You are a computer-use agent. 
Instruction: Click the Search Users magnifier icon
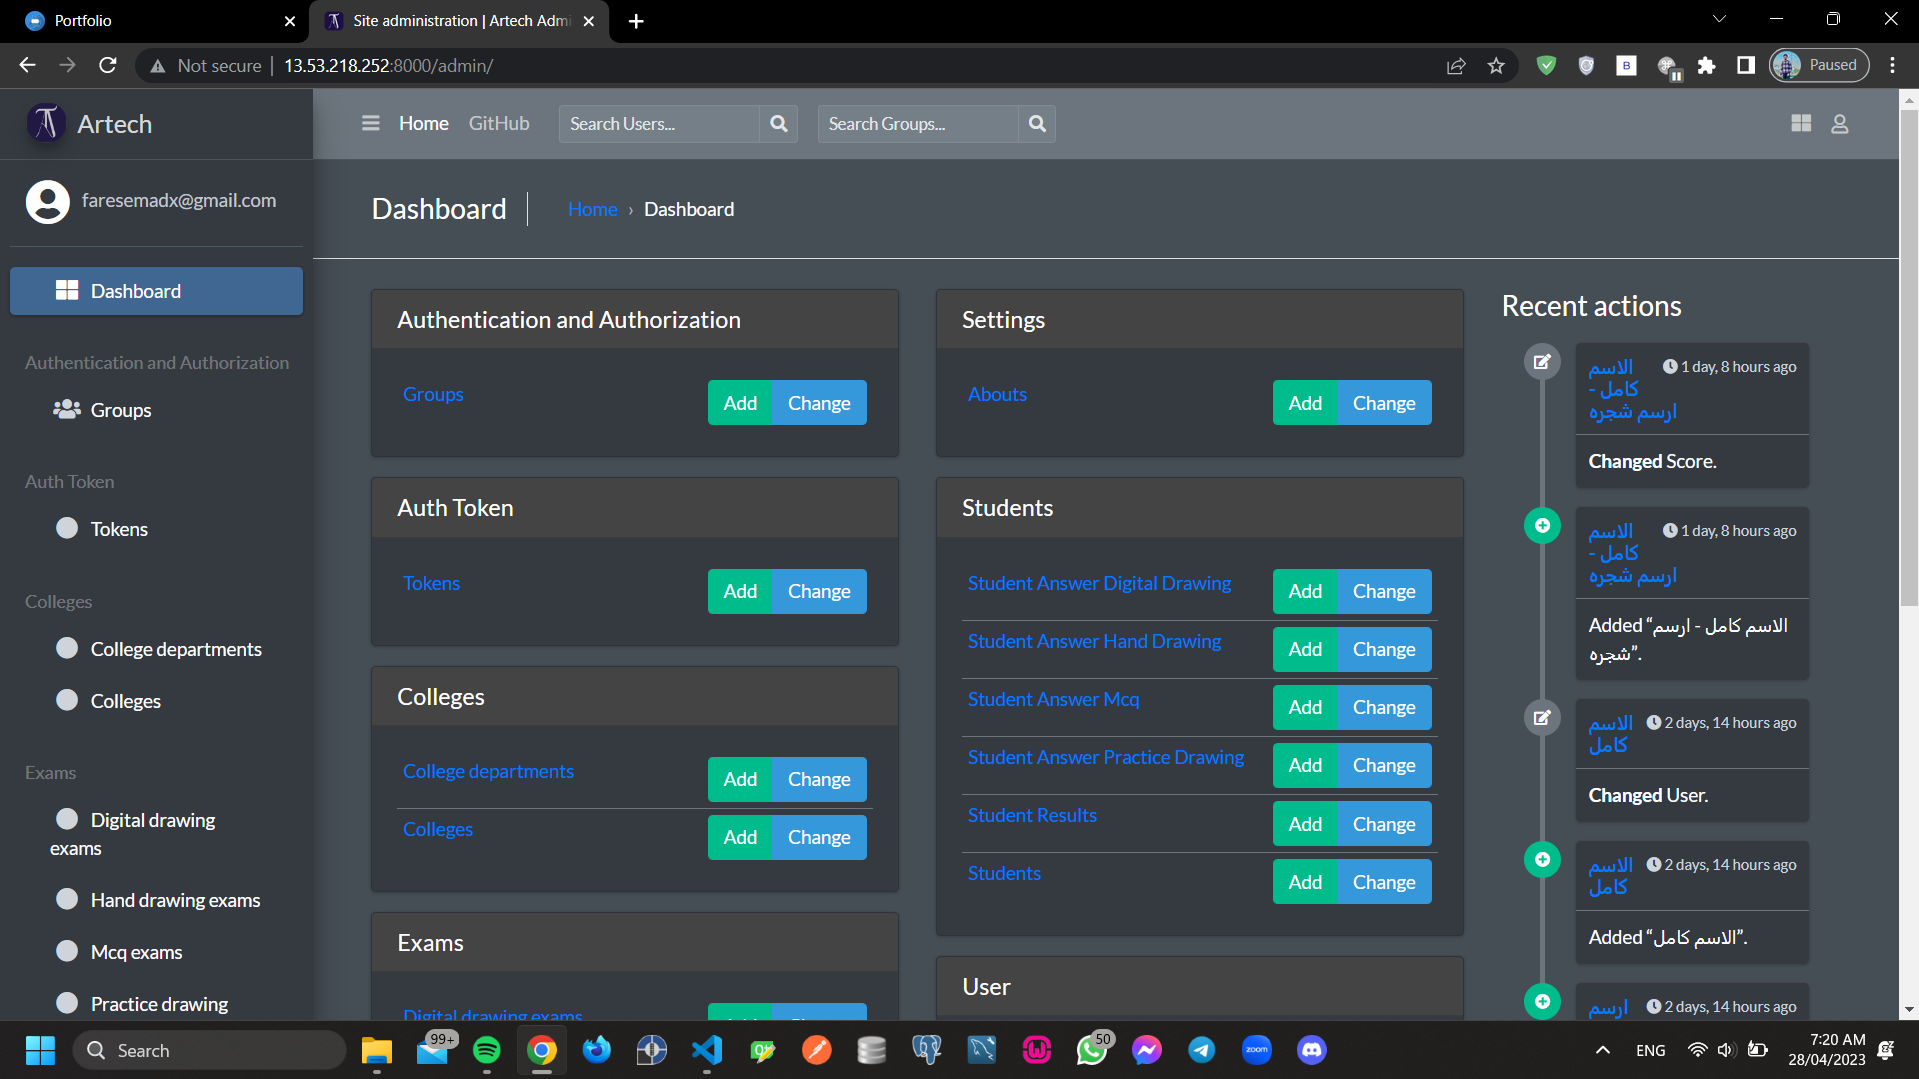point(778,123)
